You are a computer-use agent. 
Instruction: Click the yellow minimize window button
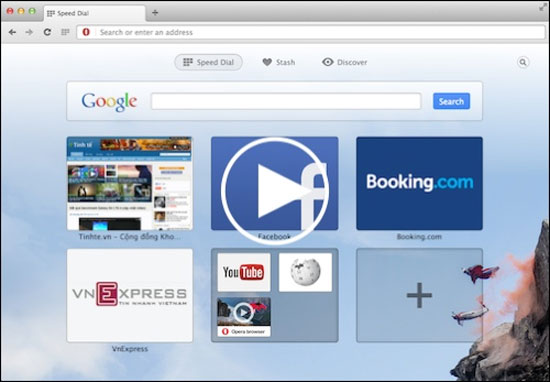(21, 11)
